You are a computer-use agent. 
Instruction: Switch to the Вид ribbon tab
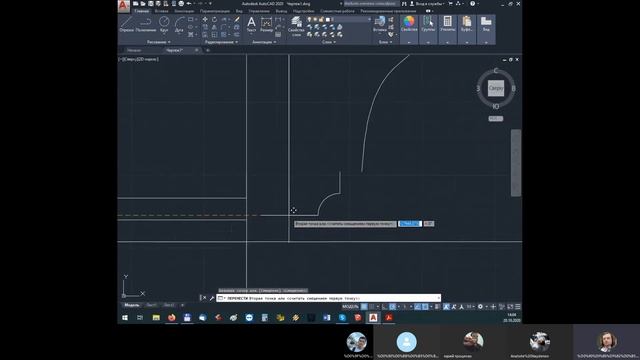pos(239,11)
